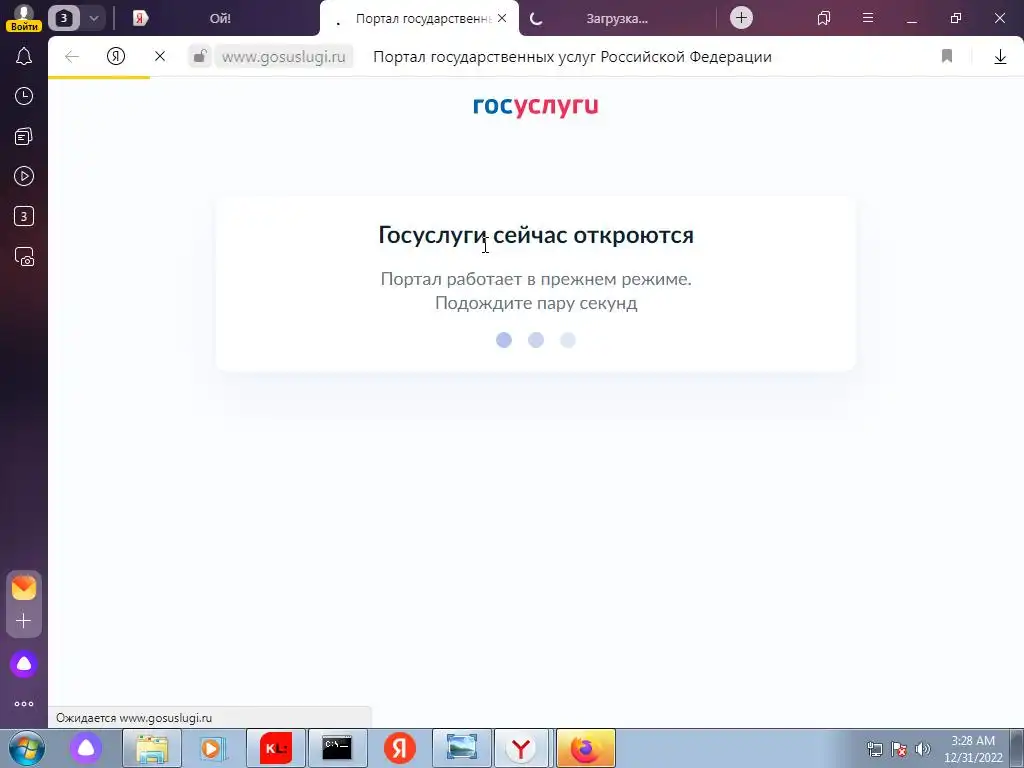Open the red KL app in taskbar
This screenshot has width=1024, height=768.
[276, 748]
